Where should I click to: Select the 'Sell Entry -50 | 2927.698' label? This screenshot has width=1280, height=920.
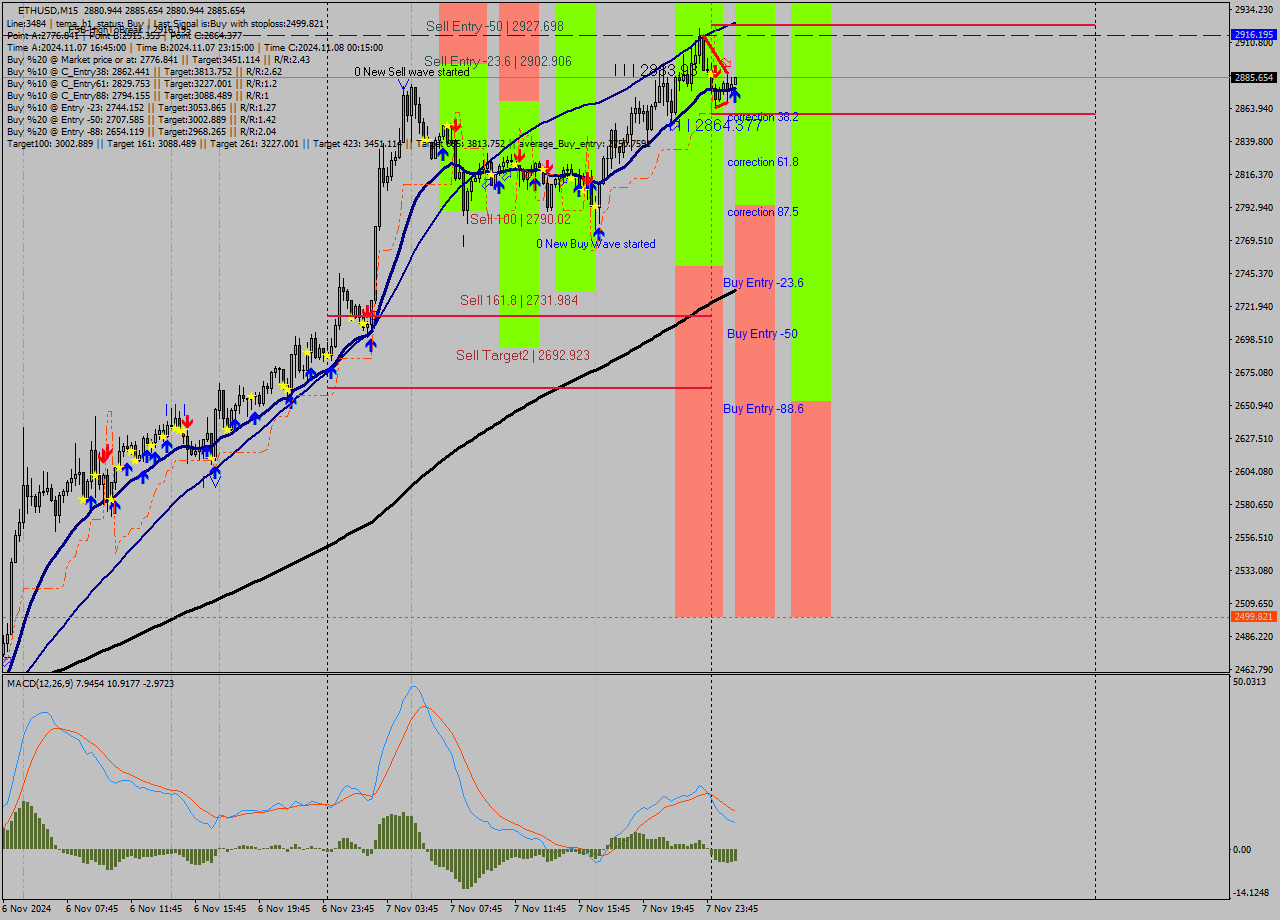[494, 26]
